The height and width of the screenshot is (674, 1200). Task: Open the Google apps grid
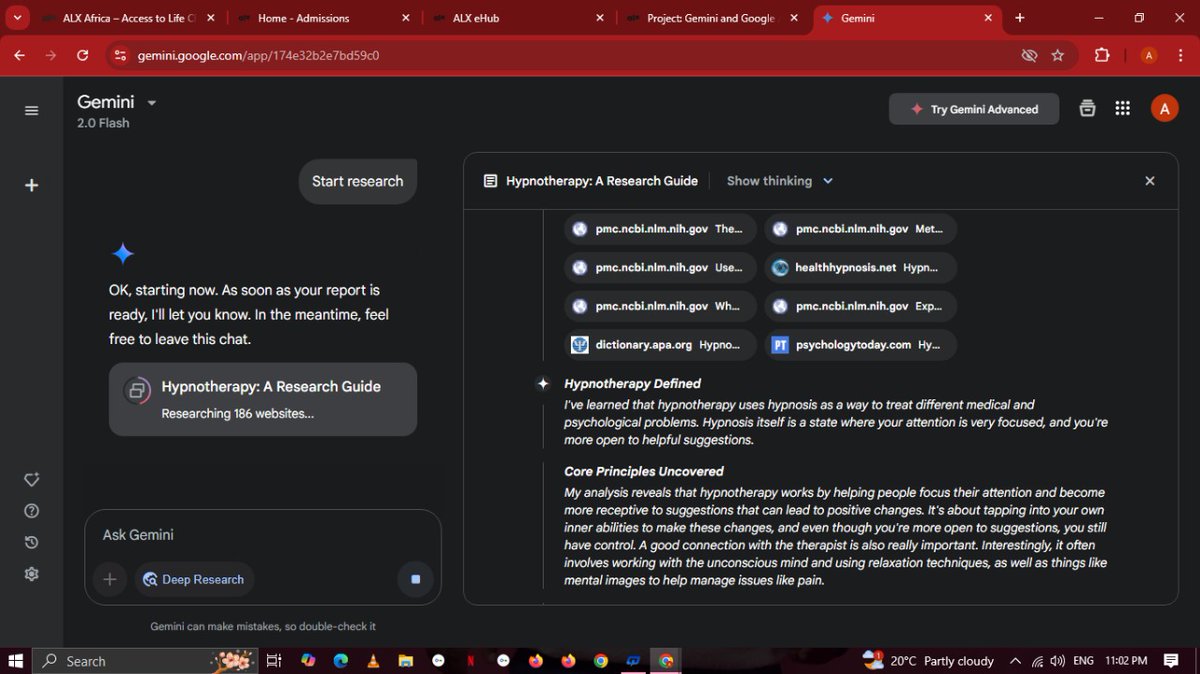point(1122,109)
